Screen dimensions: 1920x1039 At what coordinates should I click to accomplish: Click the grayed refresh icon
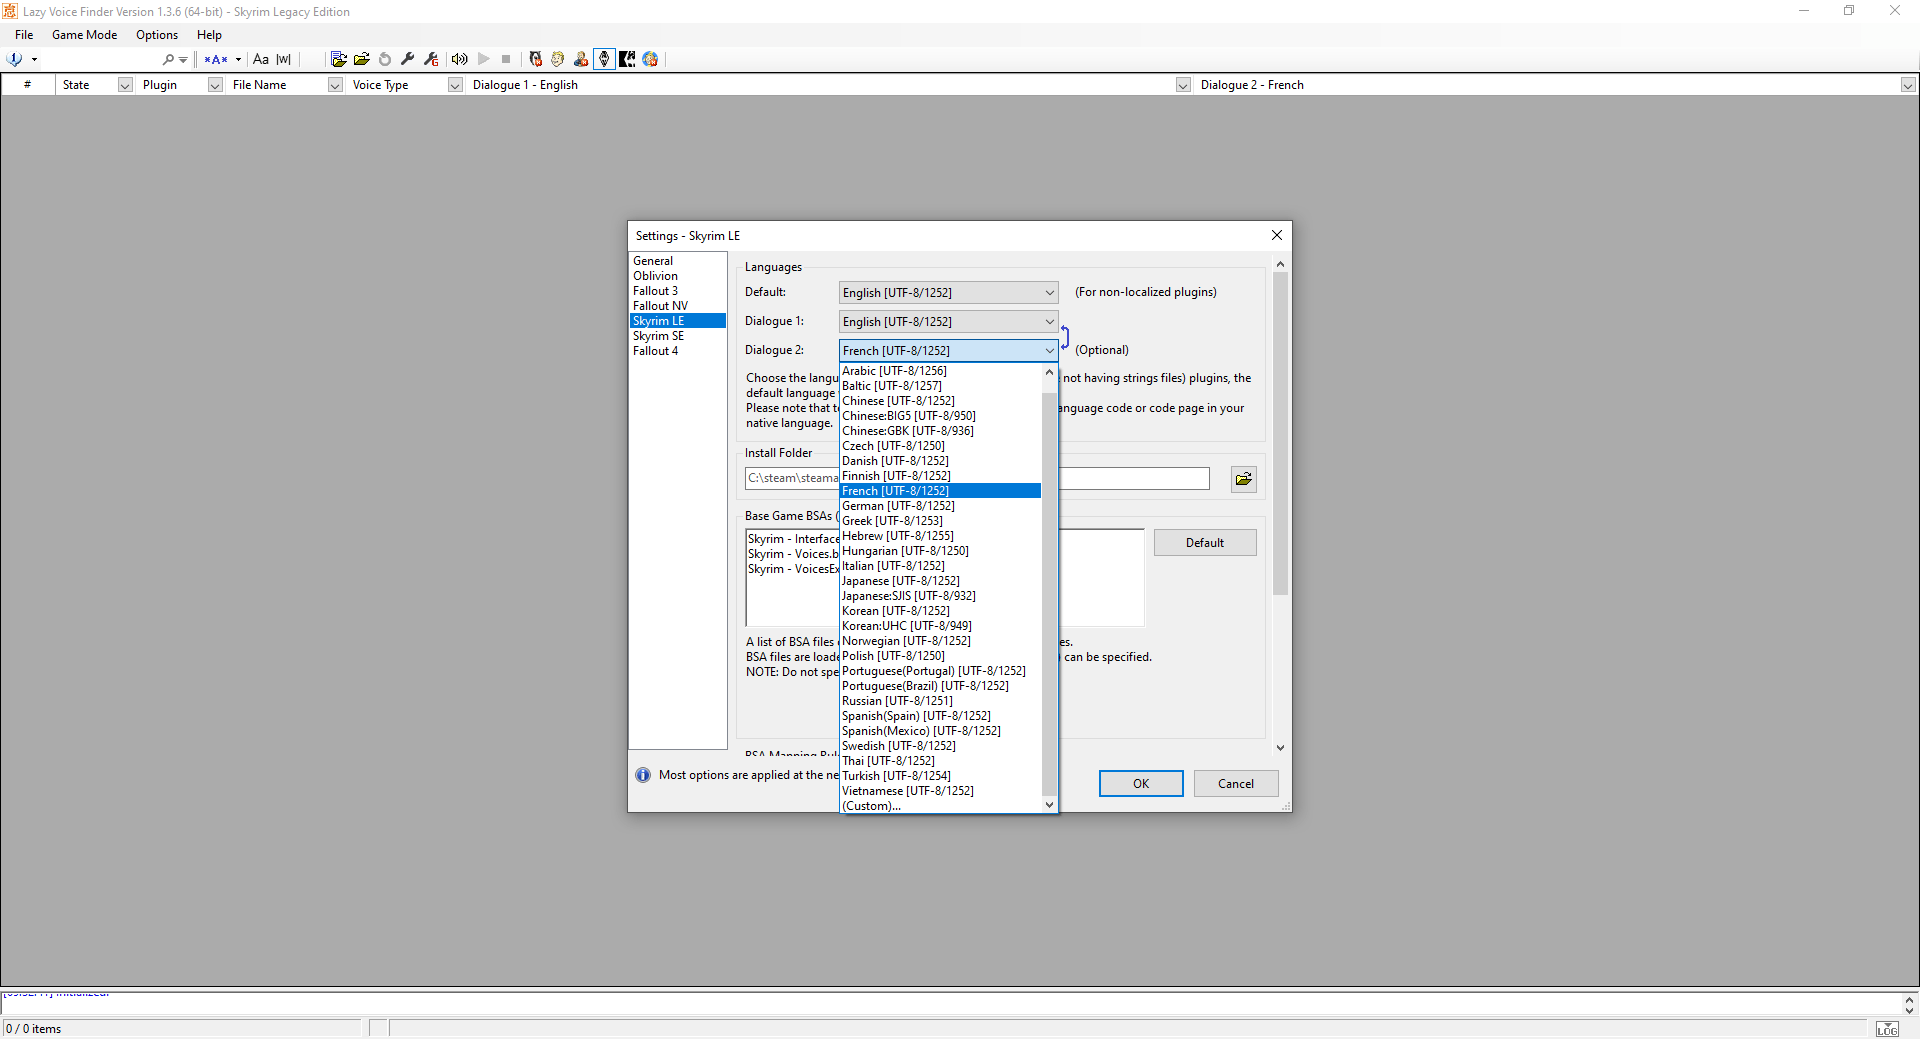pos(385,59)
